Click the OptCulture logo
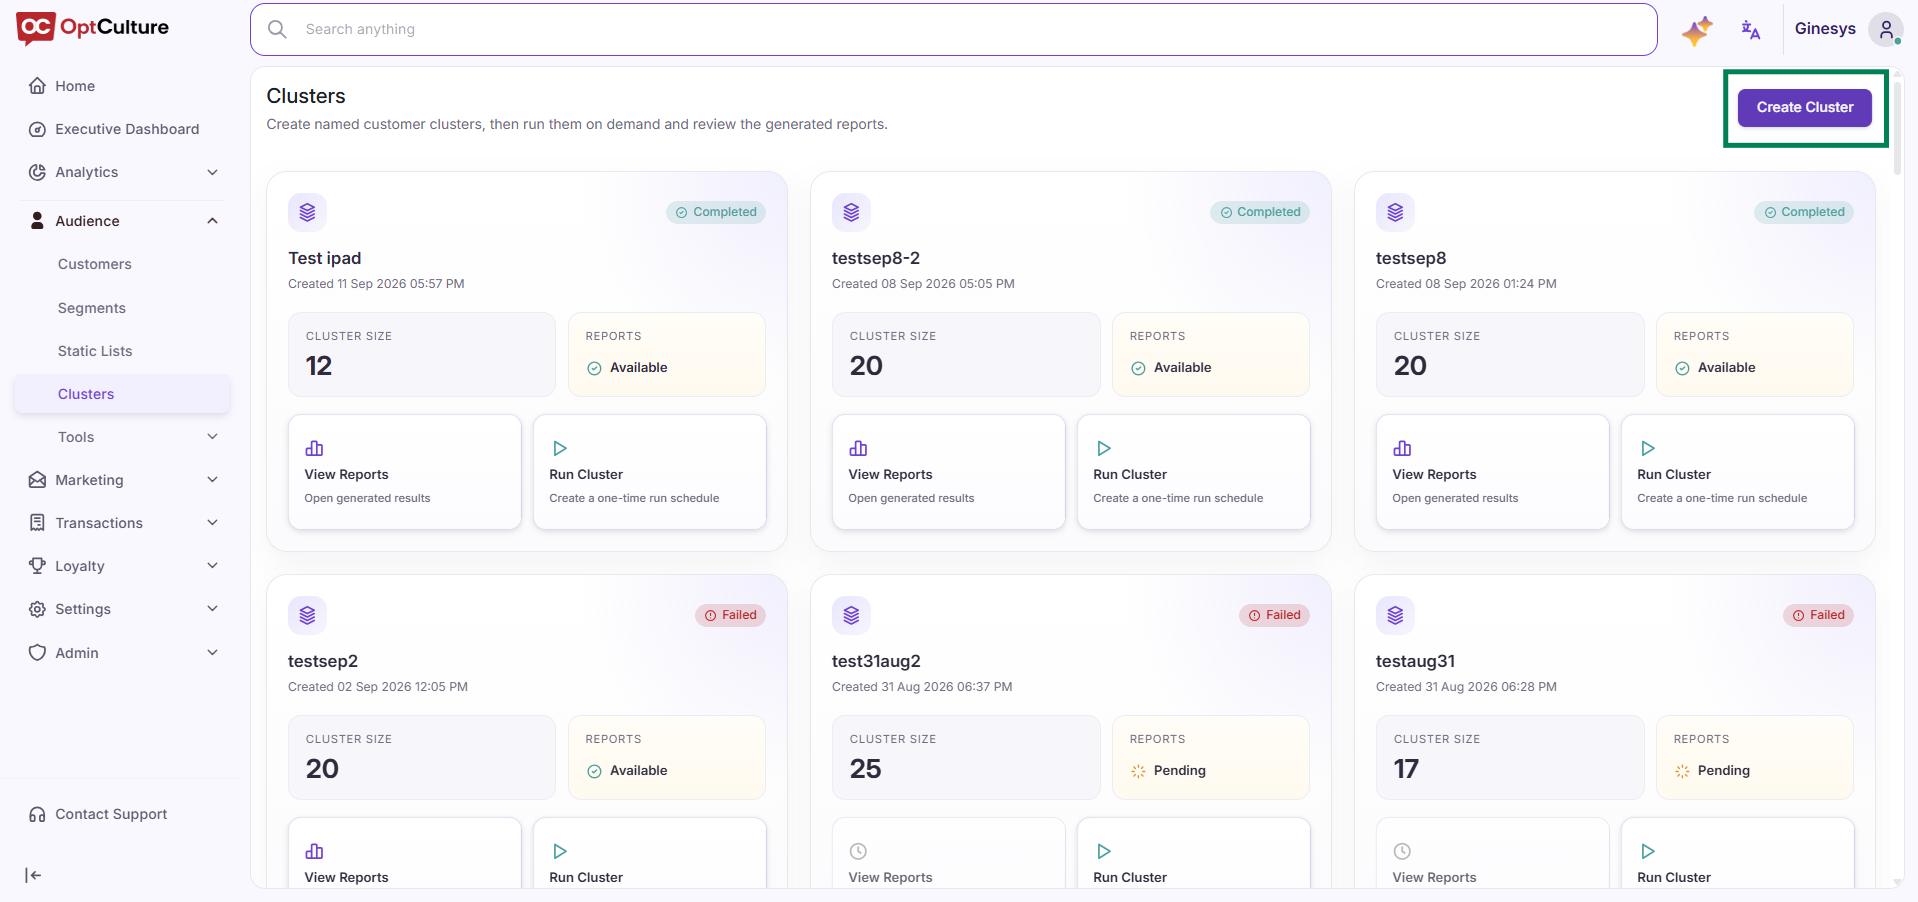 [x=93, y=28]
